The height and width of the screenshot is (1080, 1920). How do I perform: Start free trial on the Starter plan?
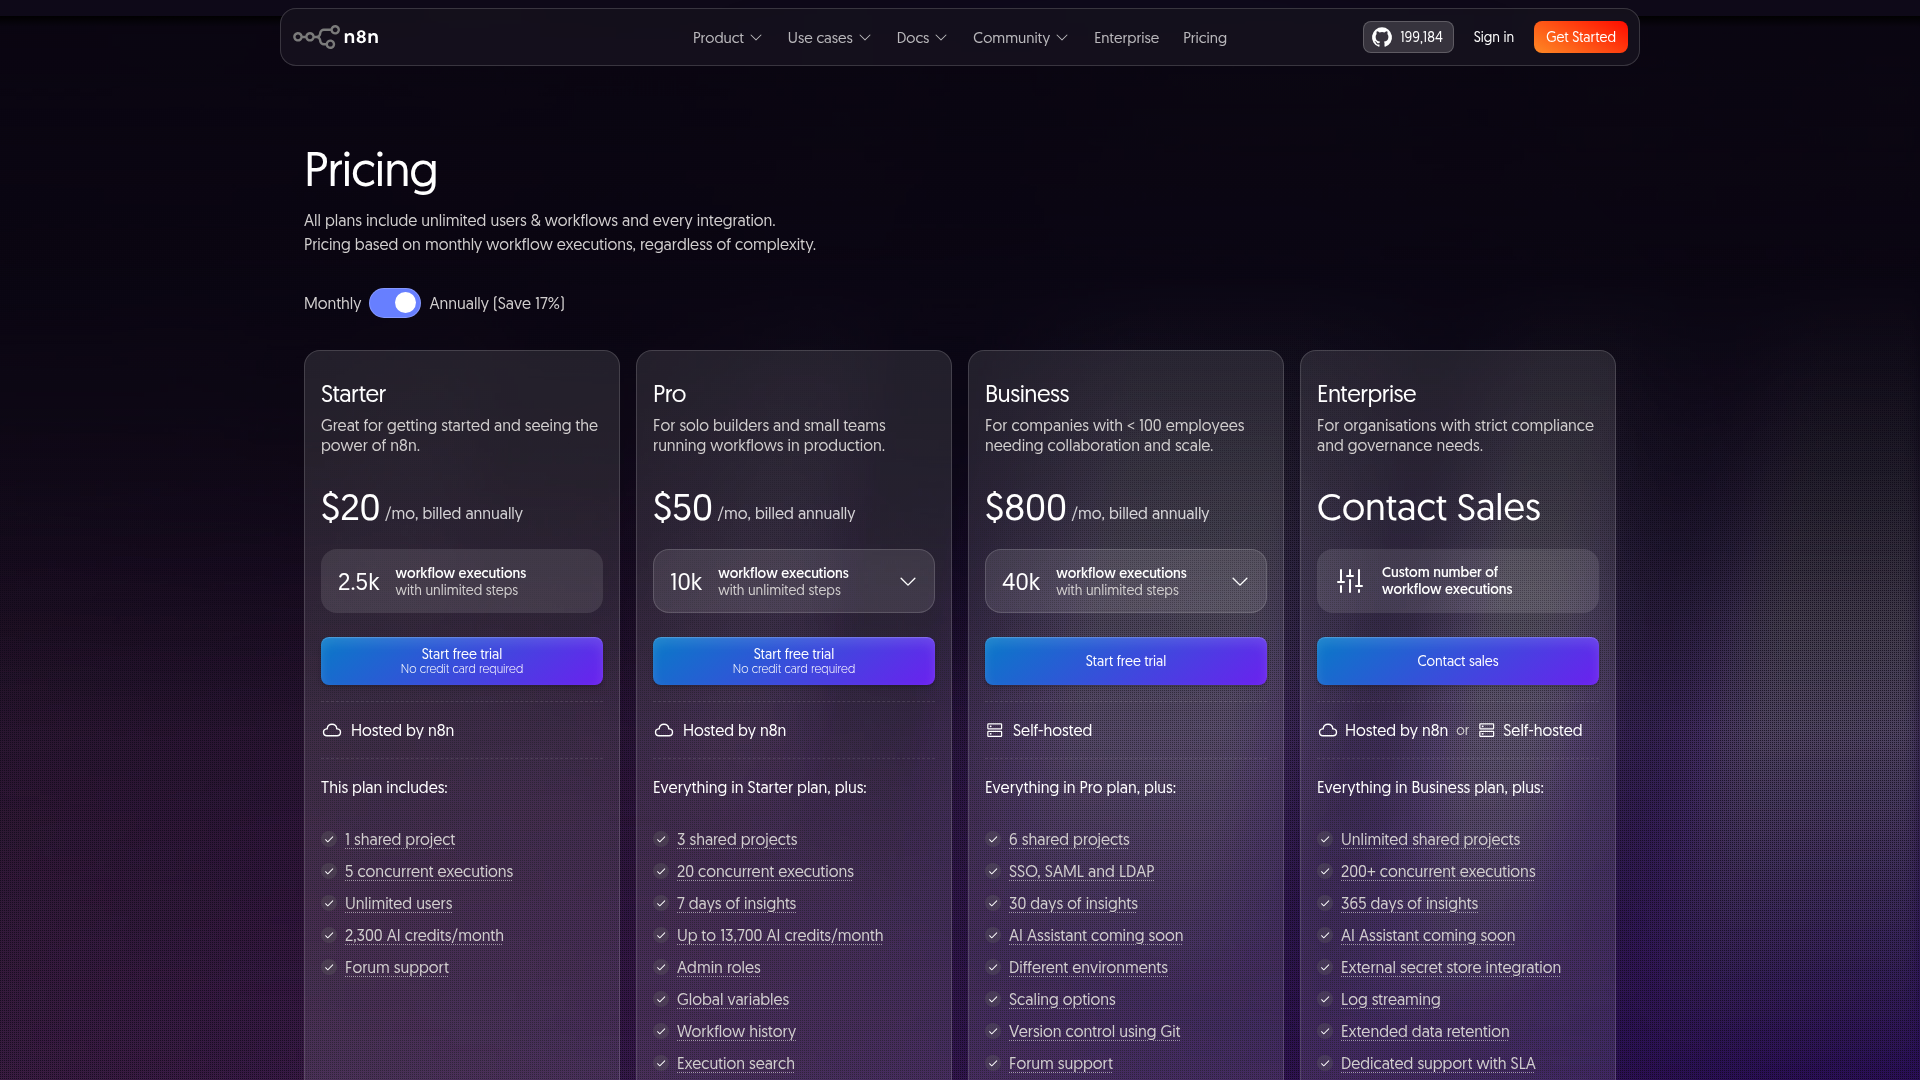pos(462,661)
